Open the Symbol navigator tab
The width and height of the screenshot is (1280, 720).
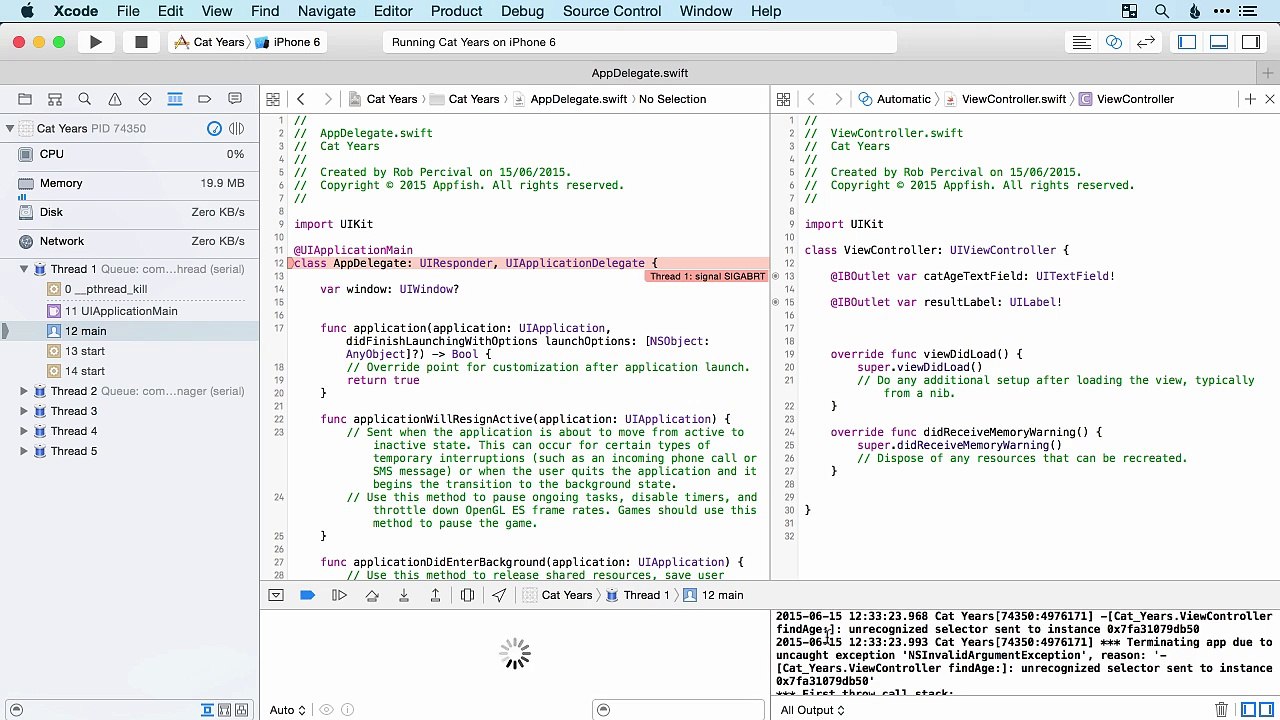(55, 99)
